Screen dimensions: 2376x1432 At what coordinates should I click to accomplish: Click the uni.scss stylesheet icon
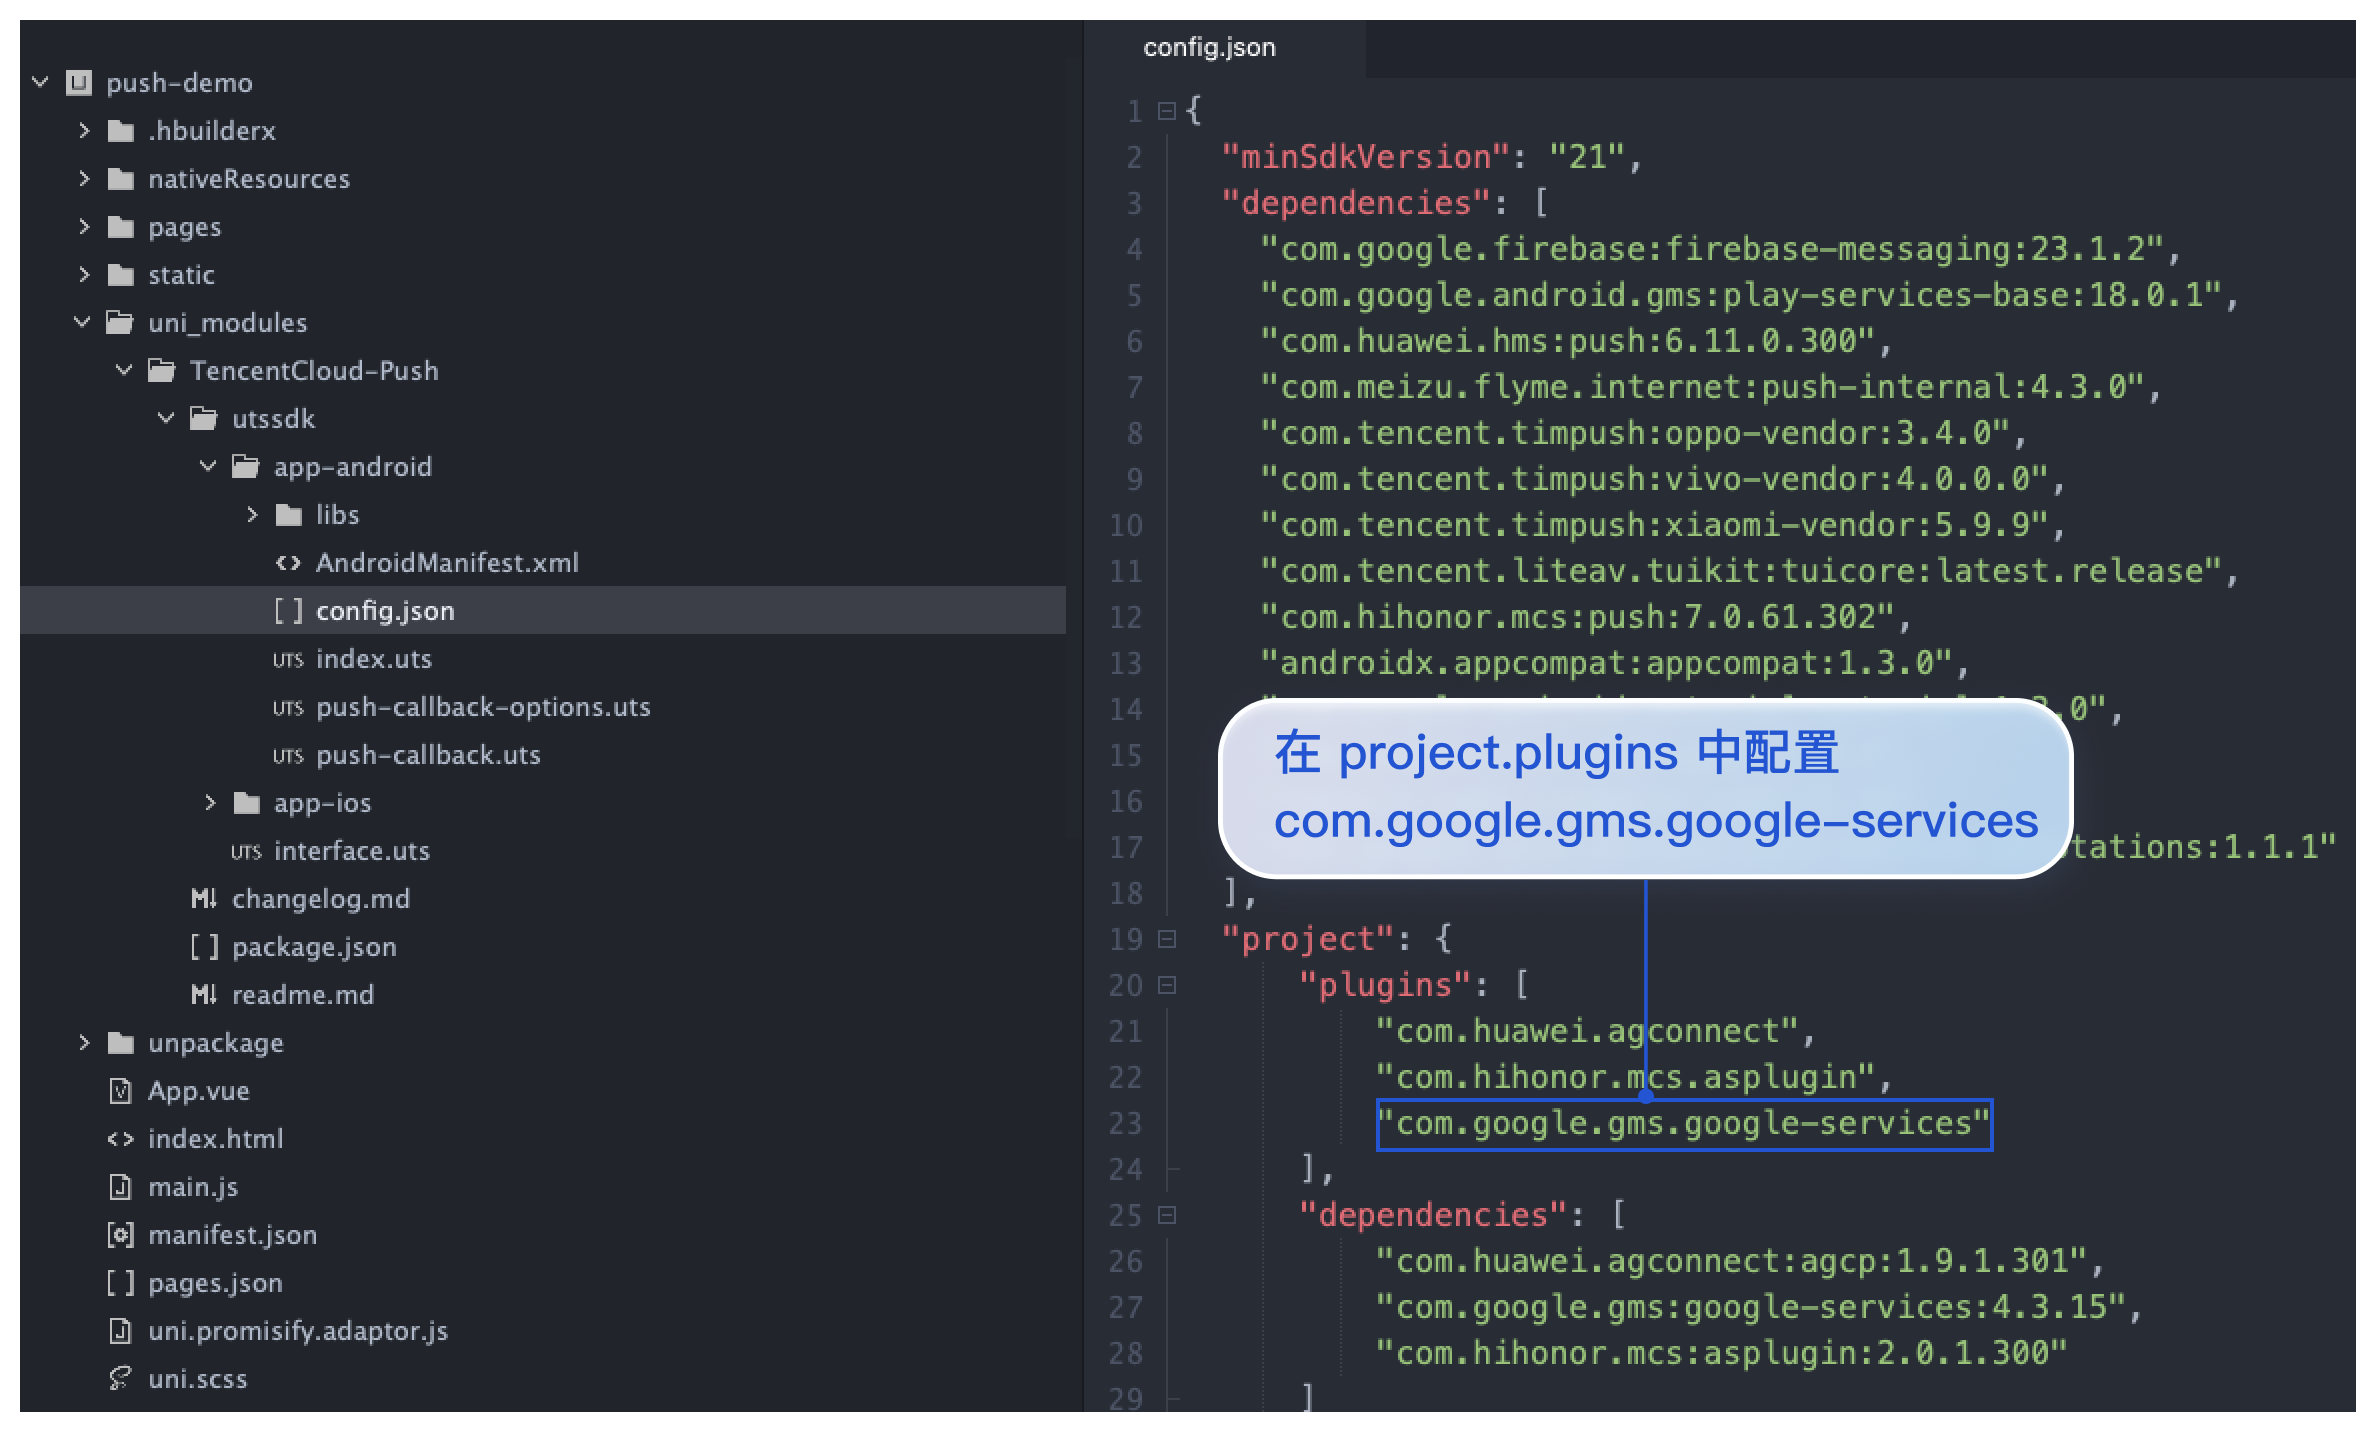tap(120, 1379)
